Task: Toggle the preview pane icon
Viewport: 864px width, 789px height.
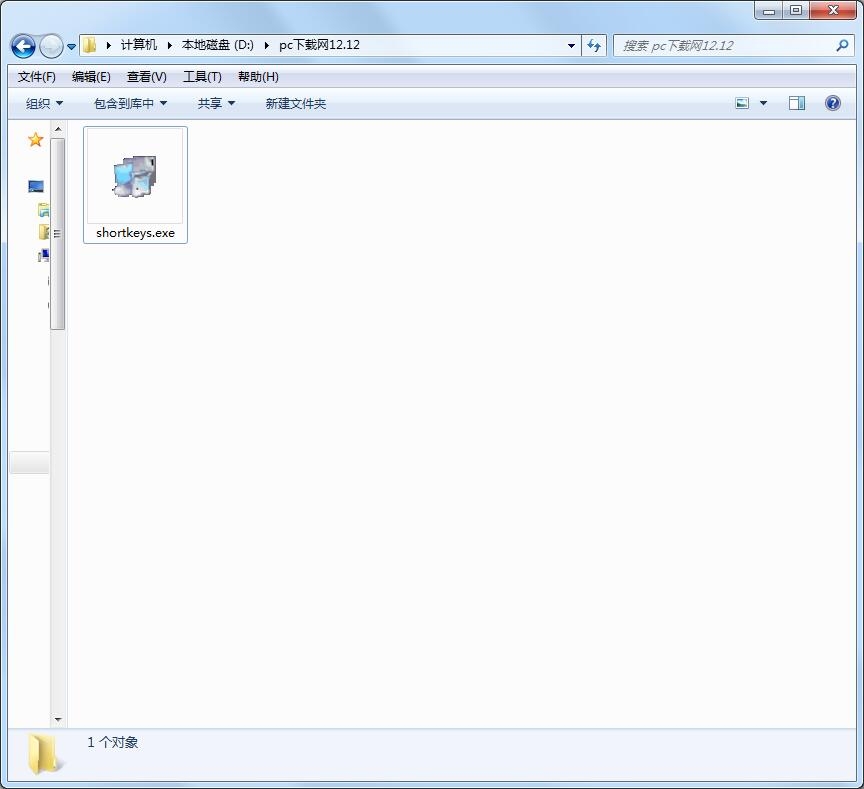Action: [797, 103]
